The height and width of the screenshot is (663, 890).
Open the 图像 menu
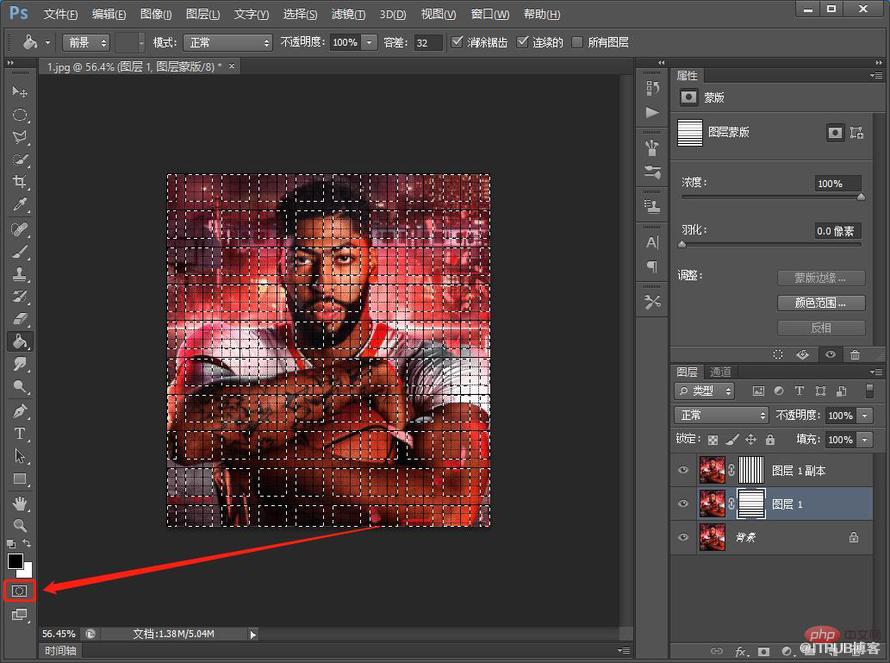156,14
